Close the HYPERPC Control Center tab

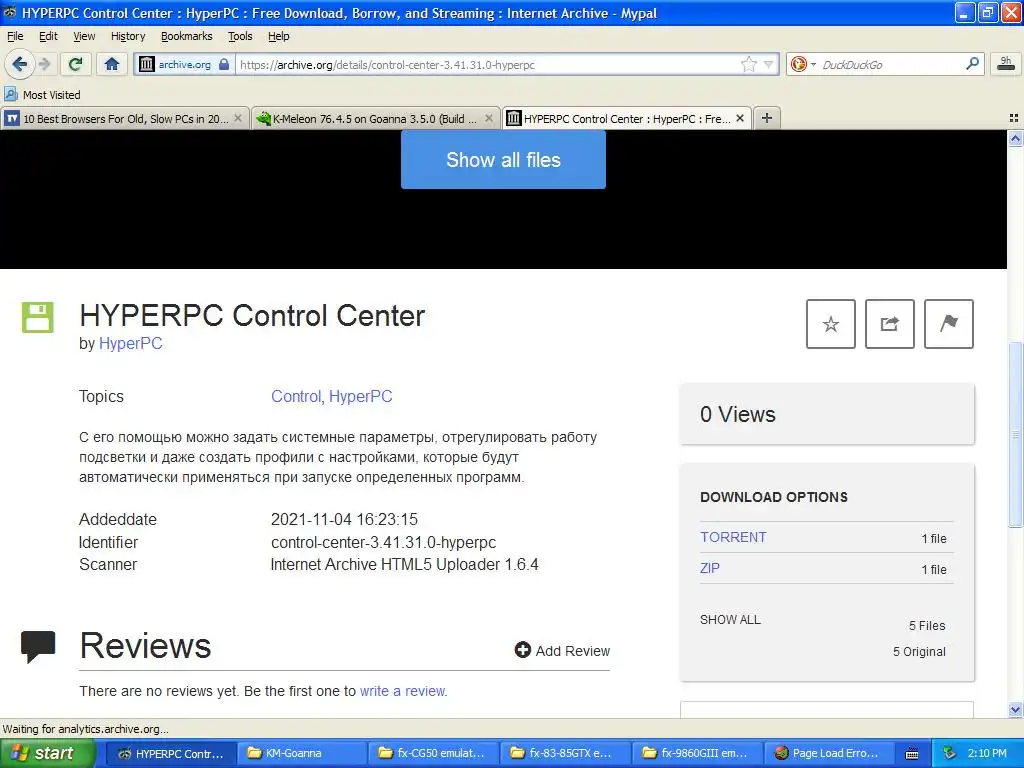[740, 118]
